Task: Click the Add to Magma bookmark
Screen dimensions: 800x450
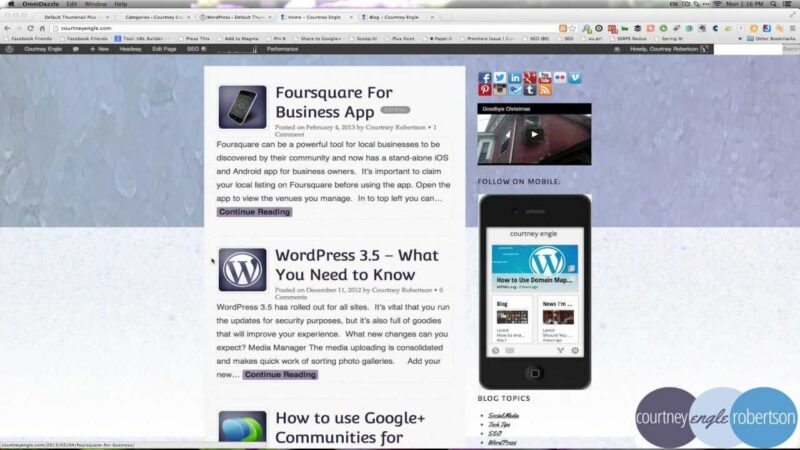Action: [238, 38]
